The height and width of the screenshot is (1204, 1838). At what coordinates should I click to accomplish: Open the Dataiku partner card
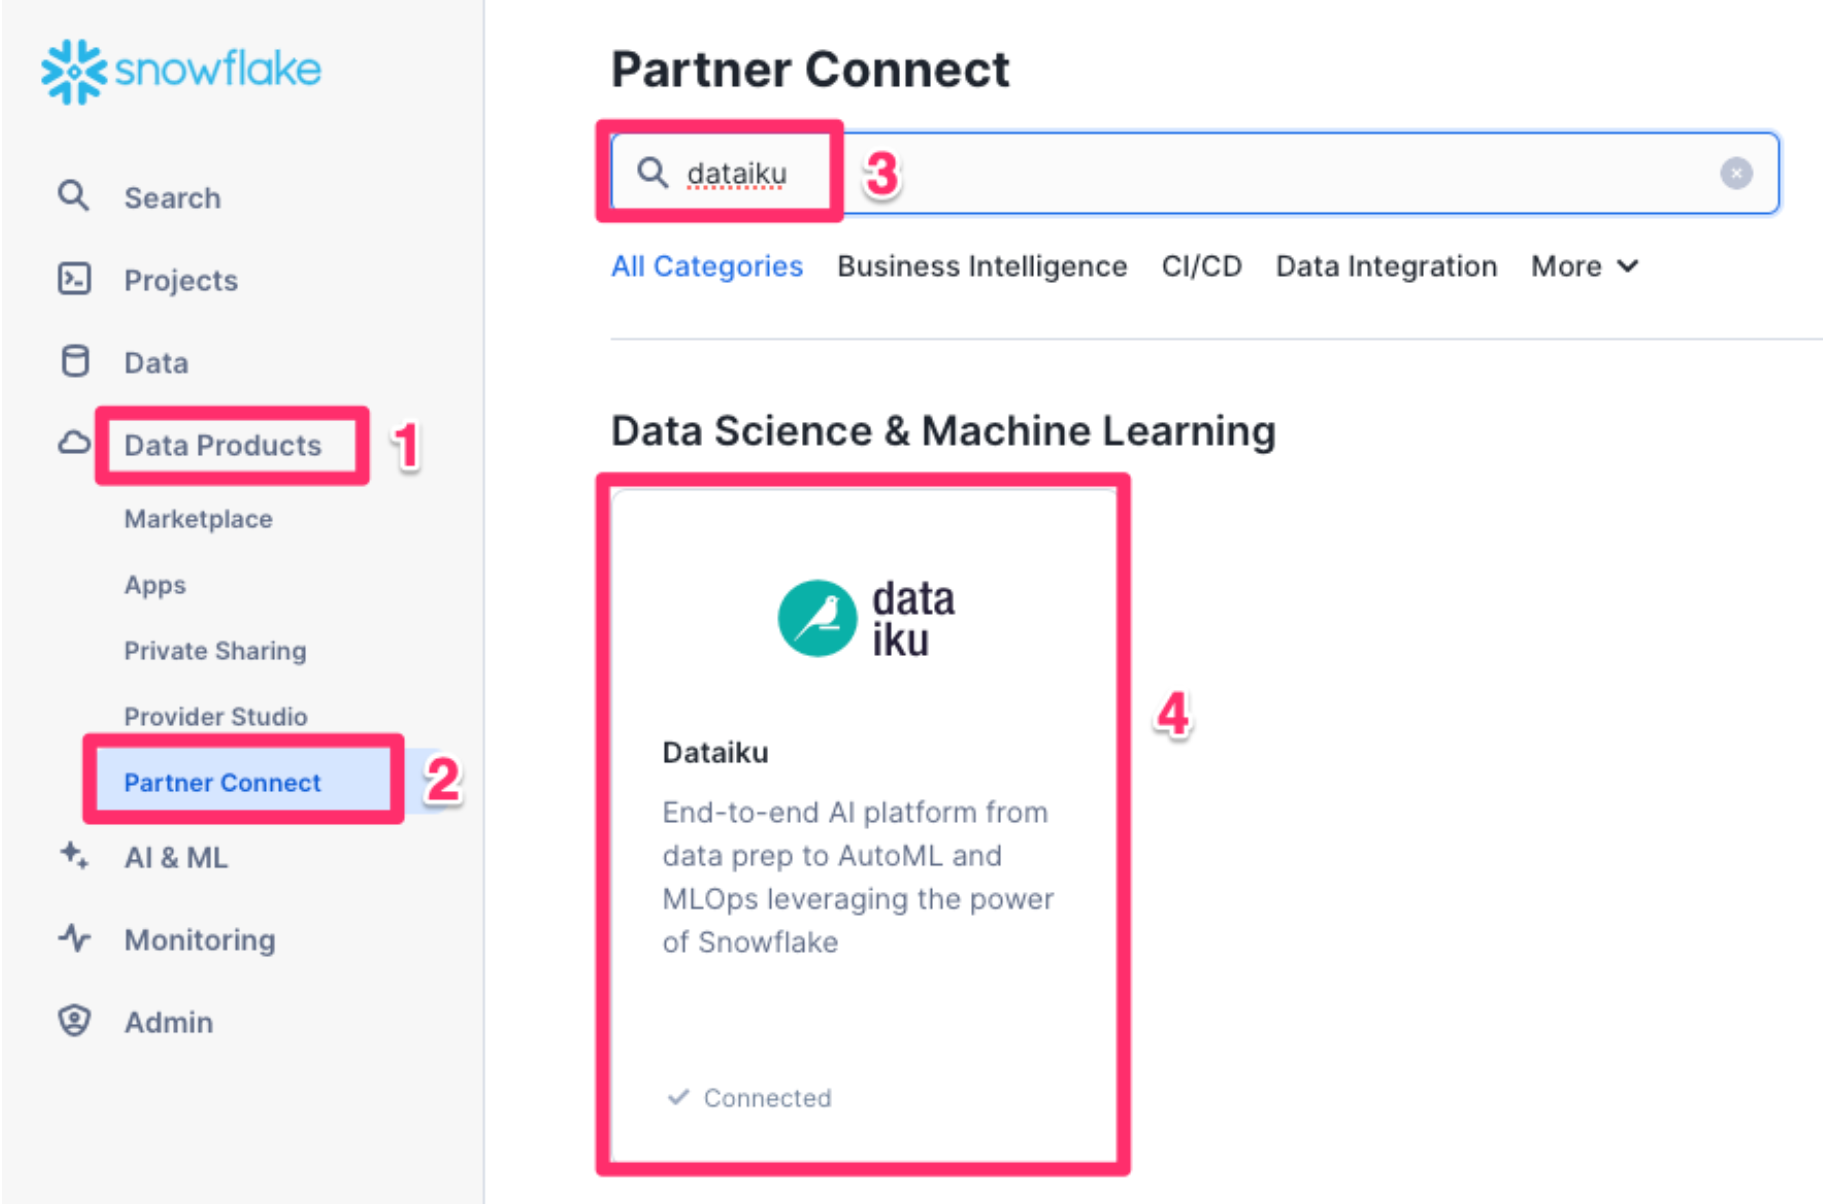click(x=863, y=820)
